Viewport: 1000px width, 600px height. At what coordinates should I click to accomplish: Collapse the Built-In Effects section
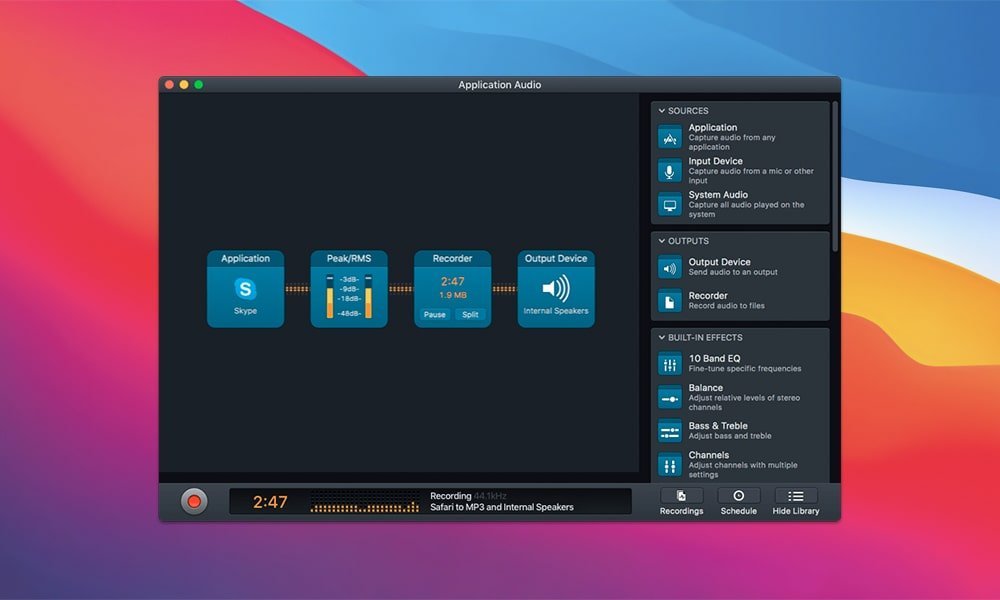pos(662,338)
